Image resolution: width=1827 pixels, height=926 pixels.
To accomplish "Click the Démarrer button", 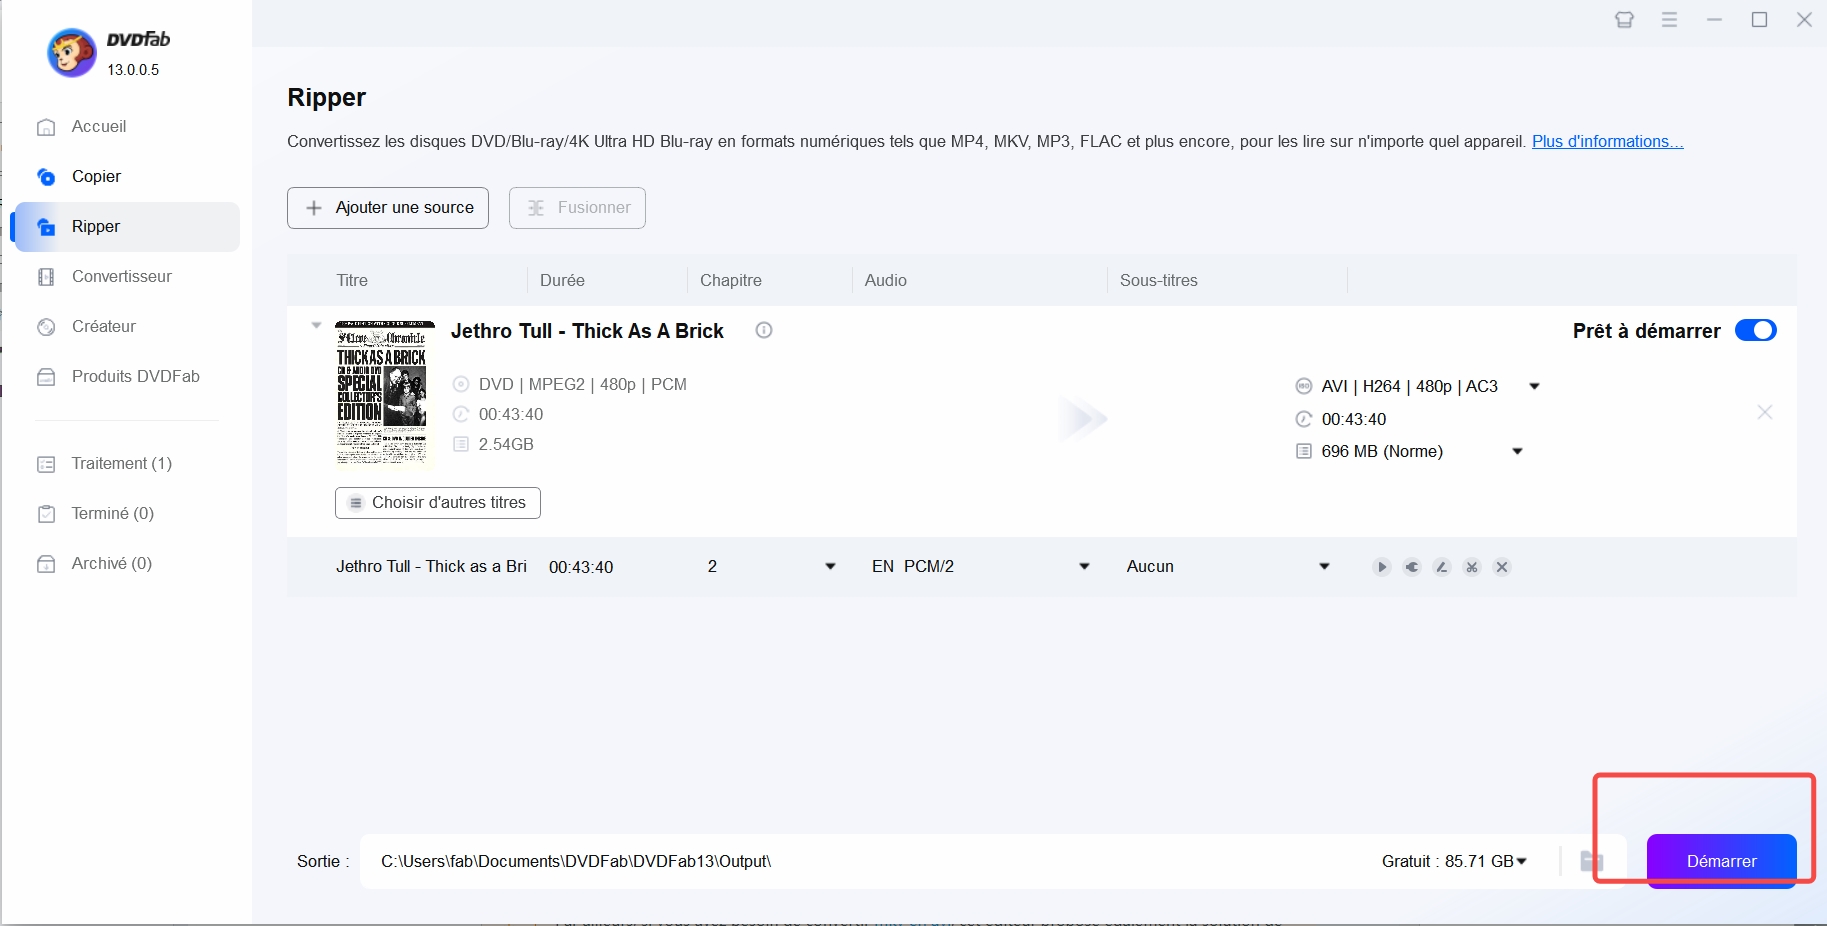I will coord(1721,861).
